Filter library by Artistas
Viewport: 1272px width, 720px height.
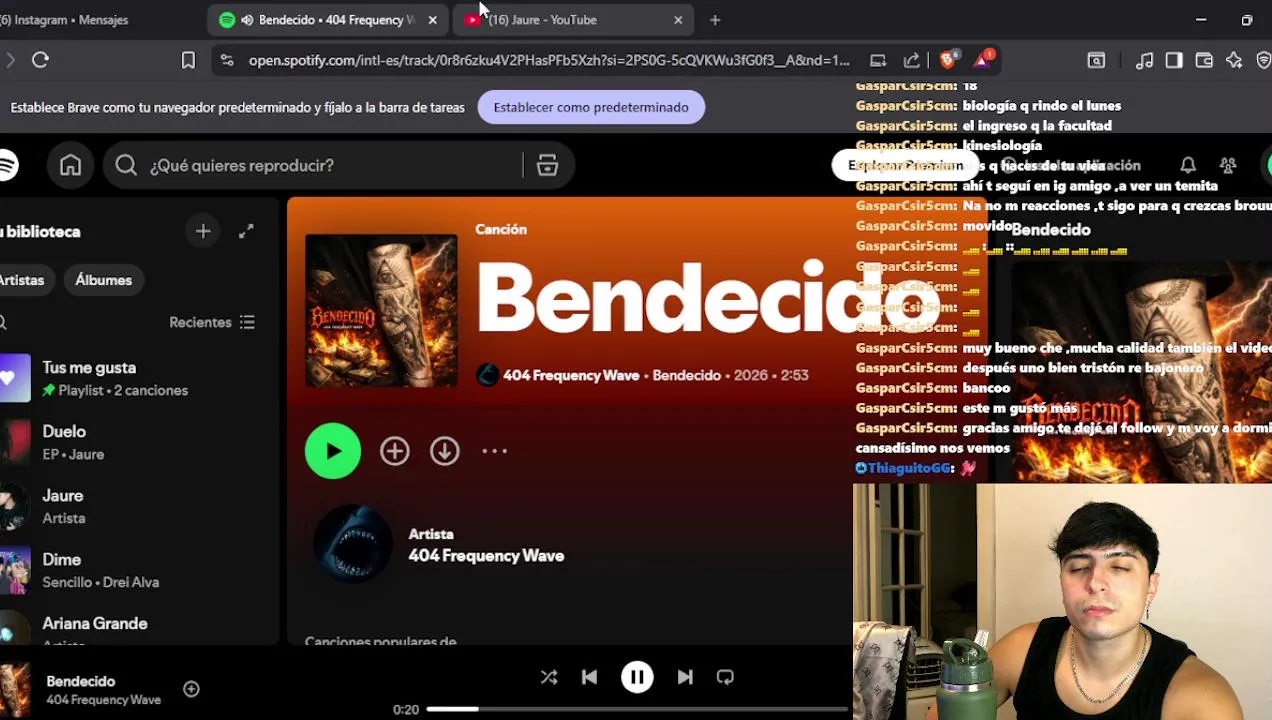pos(22,280)
